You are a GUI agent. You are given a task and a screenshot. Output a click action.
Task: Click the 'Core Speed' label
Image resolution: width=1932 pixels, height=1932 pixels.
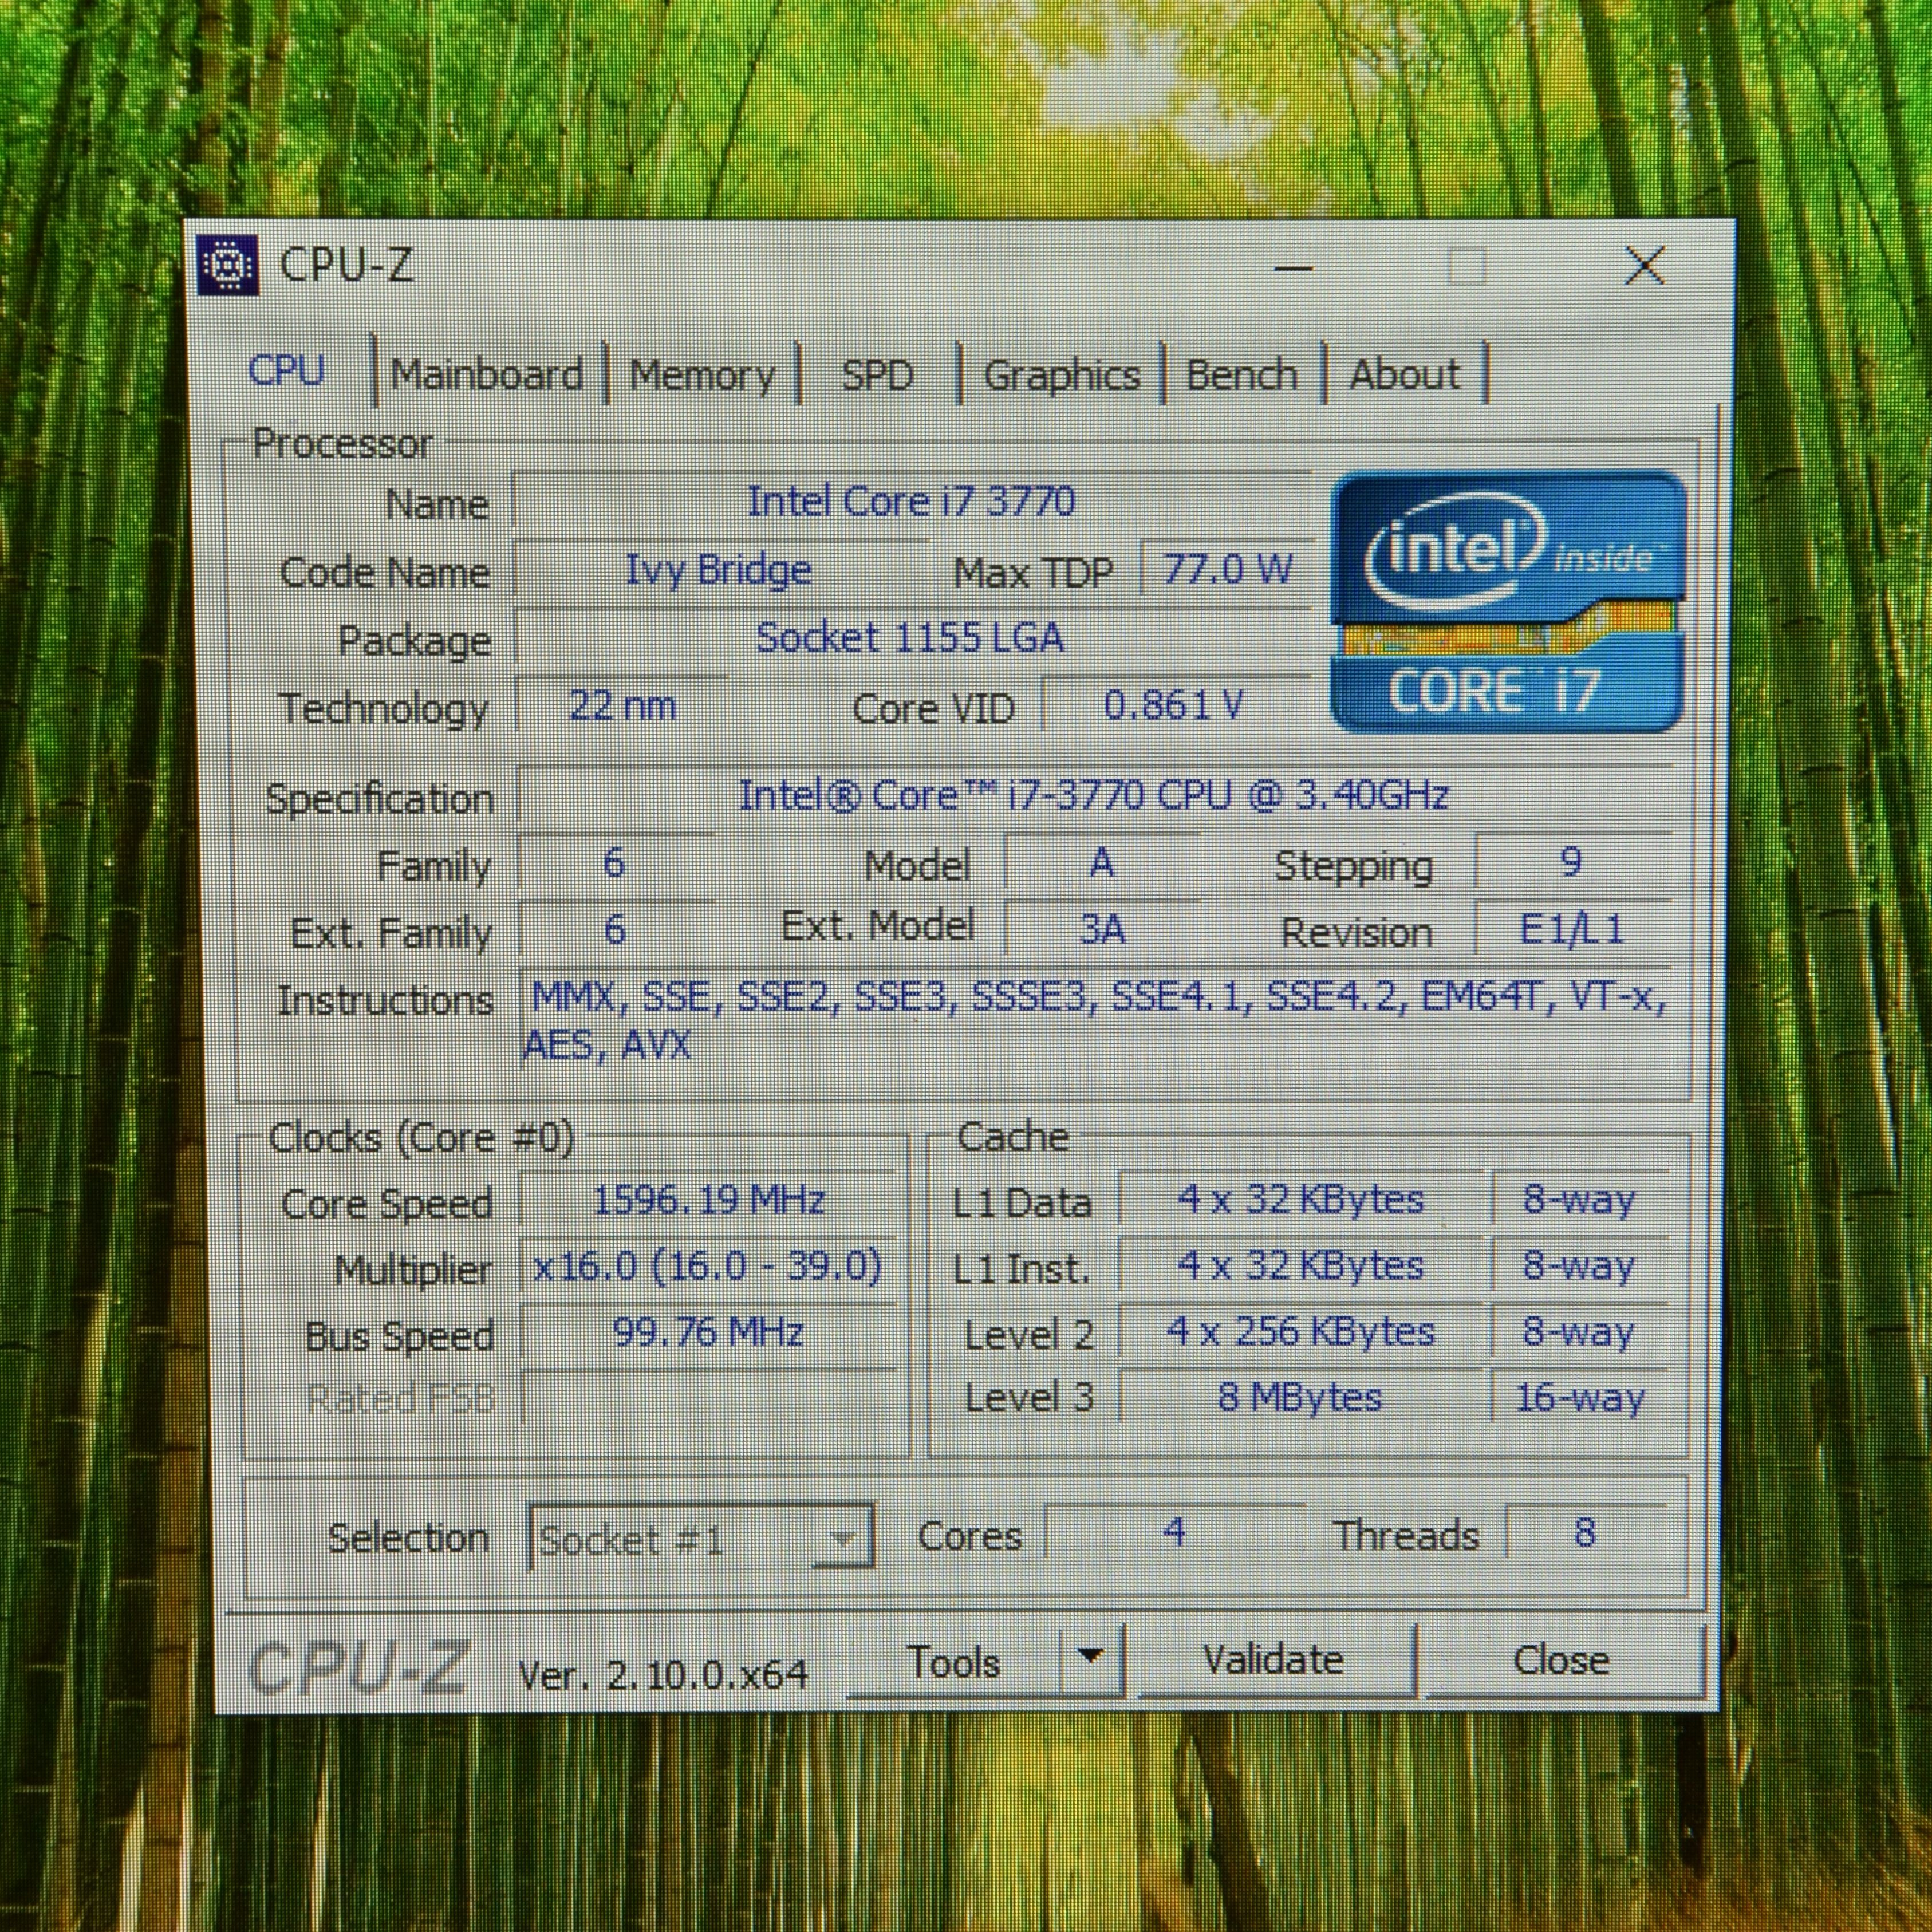tap(387, 1204)
